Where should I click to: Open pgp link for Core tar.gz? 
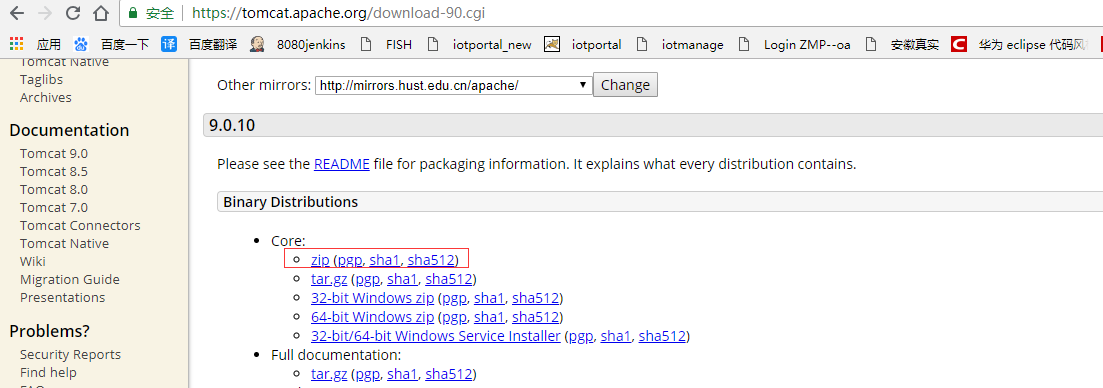[368, 279]
